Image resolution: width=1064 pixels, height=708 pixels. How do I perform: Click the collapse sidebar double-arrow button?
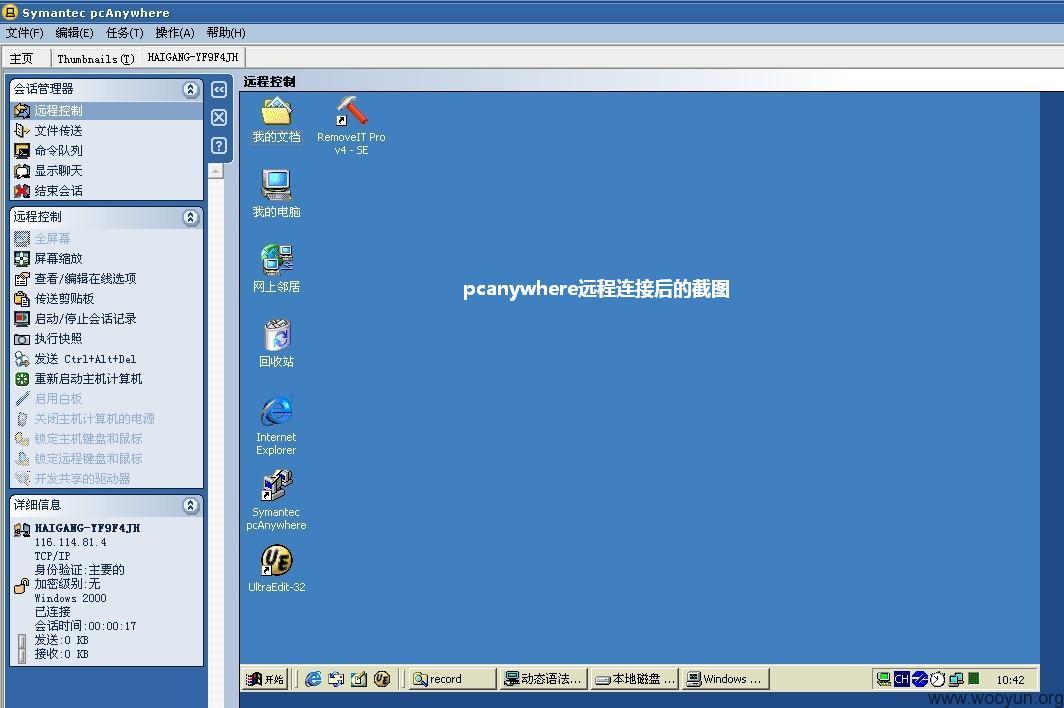point(218,90)
